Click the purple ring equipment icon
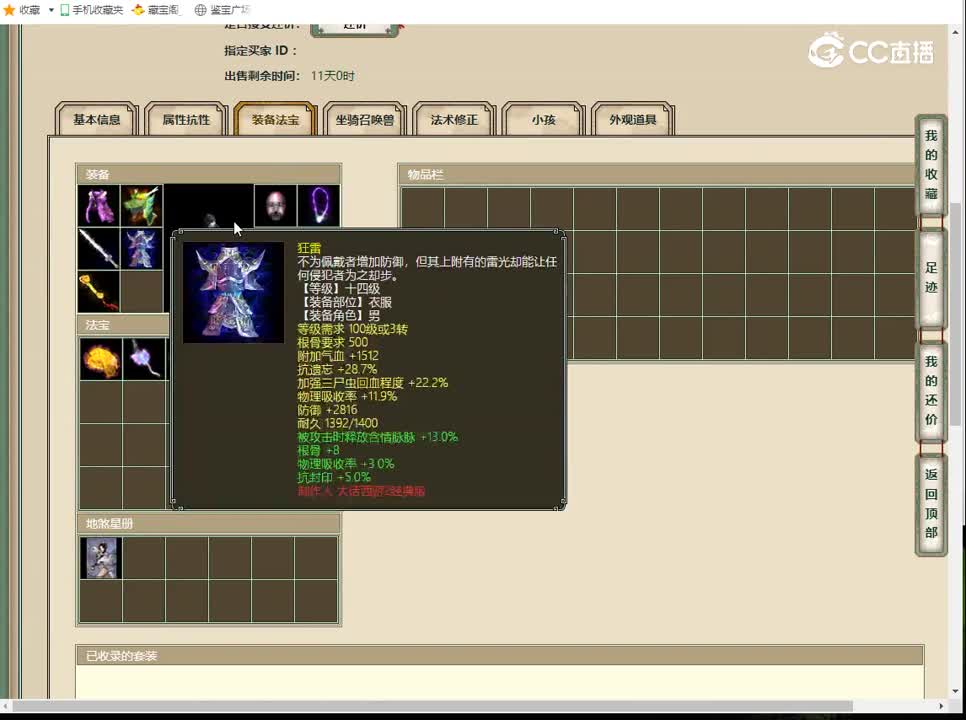The height and width of the screenshot is (720, 966). tap(318, 204)
